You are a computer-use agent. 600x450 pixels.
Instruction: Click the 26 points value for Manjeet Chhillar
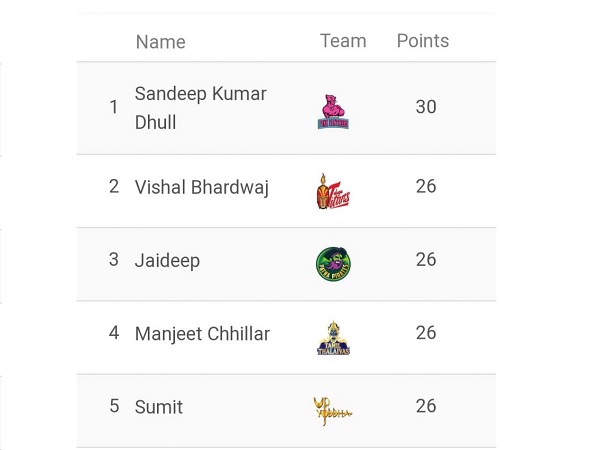(426, 333)
